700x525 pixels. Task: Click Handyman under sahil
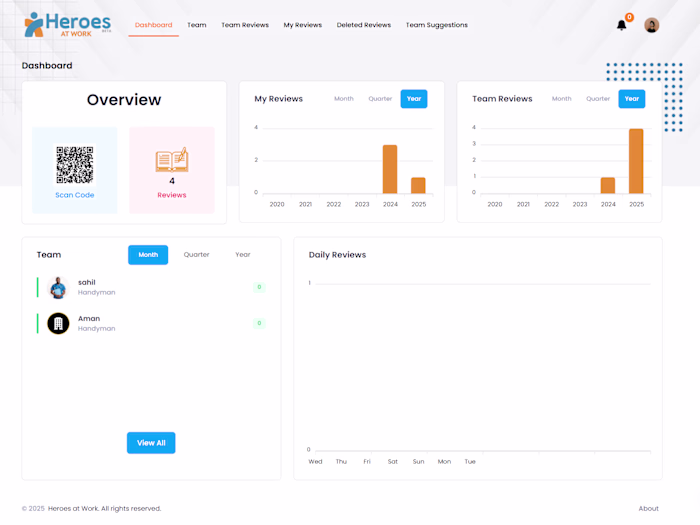pos(96,292)
